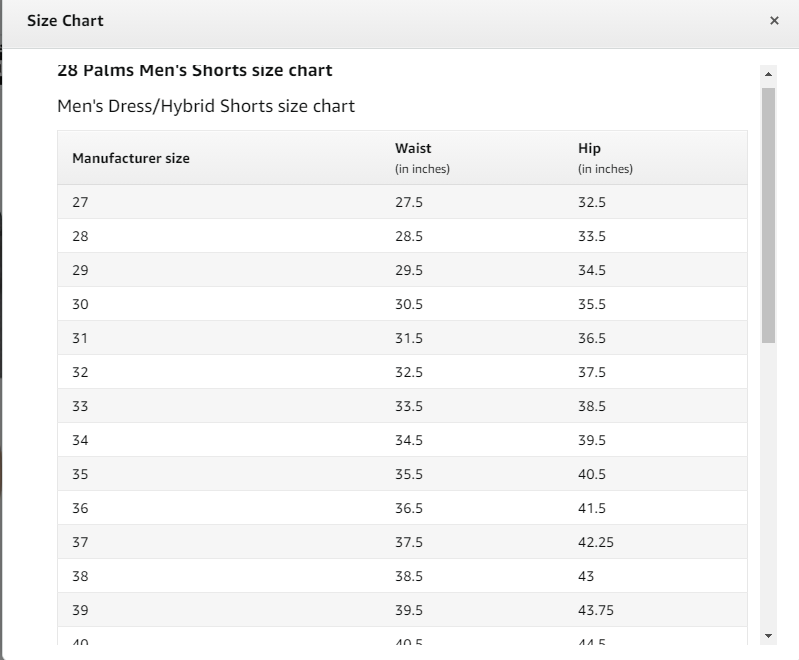Select waist value 38.5

[x=409, y=576]
